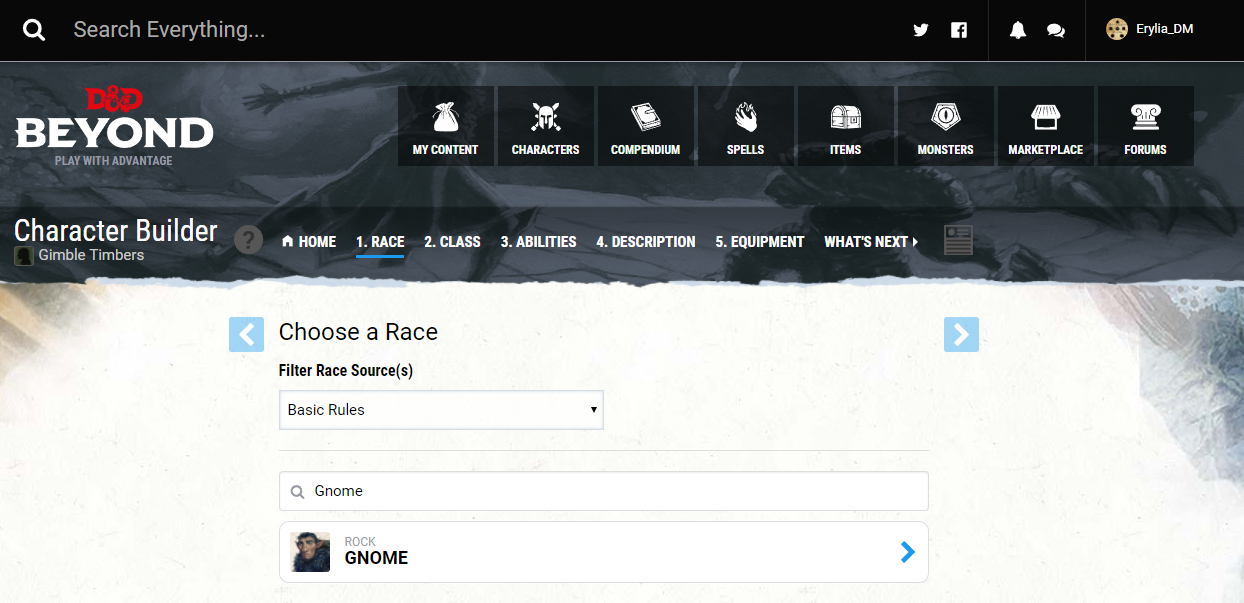This screenshot has width=1244, height=603.
Task: Click the search magnifier icon
Action: tap(34, 30)
